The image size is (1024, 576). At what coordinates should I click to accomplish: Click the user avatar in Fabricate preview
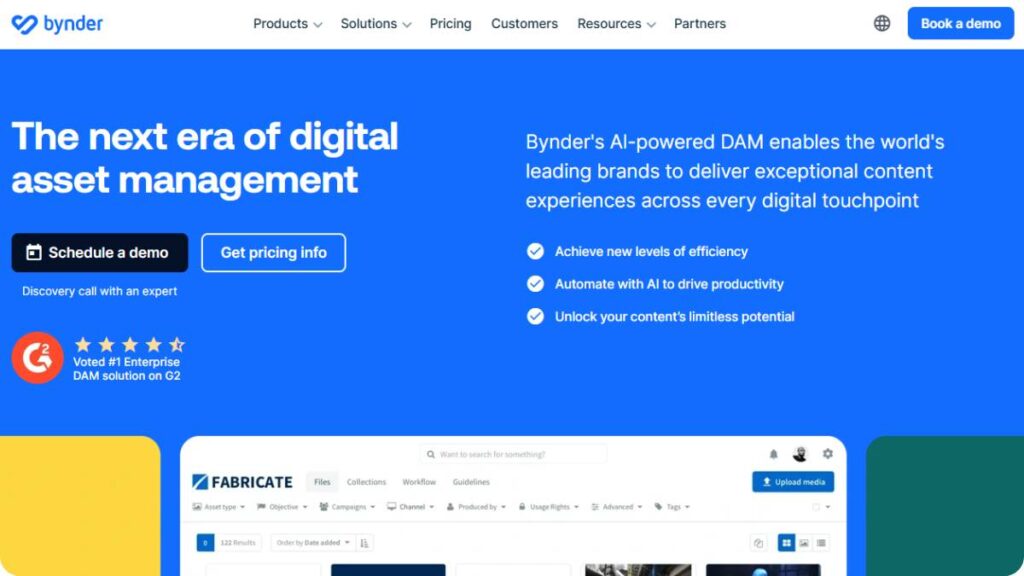point(800,454)
